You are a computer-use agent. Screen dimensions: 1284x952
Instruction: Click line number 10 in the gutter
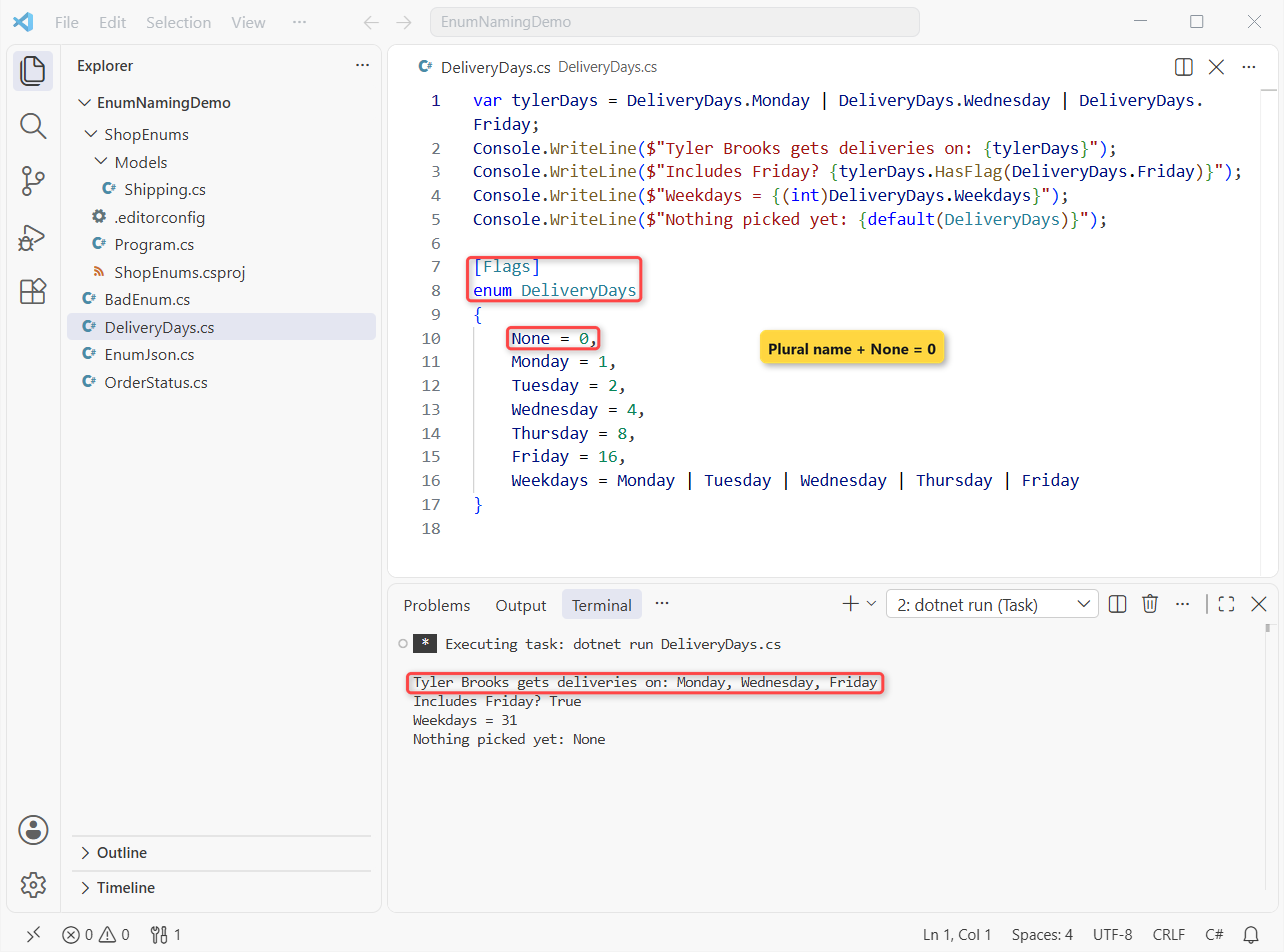[x=431, y=338]
